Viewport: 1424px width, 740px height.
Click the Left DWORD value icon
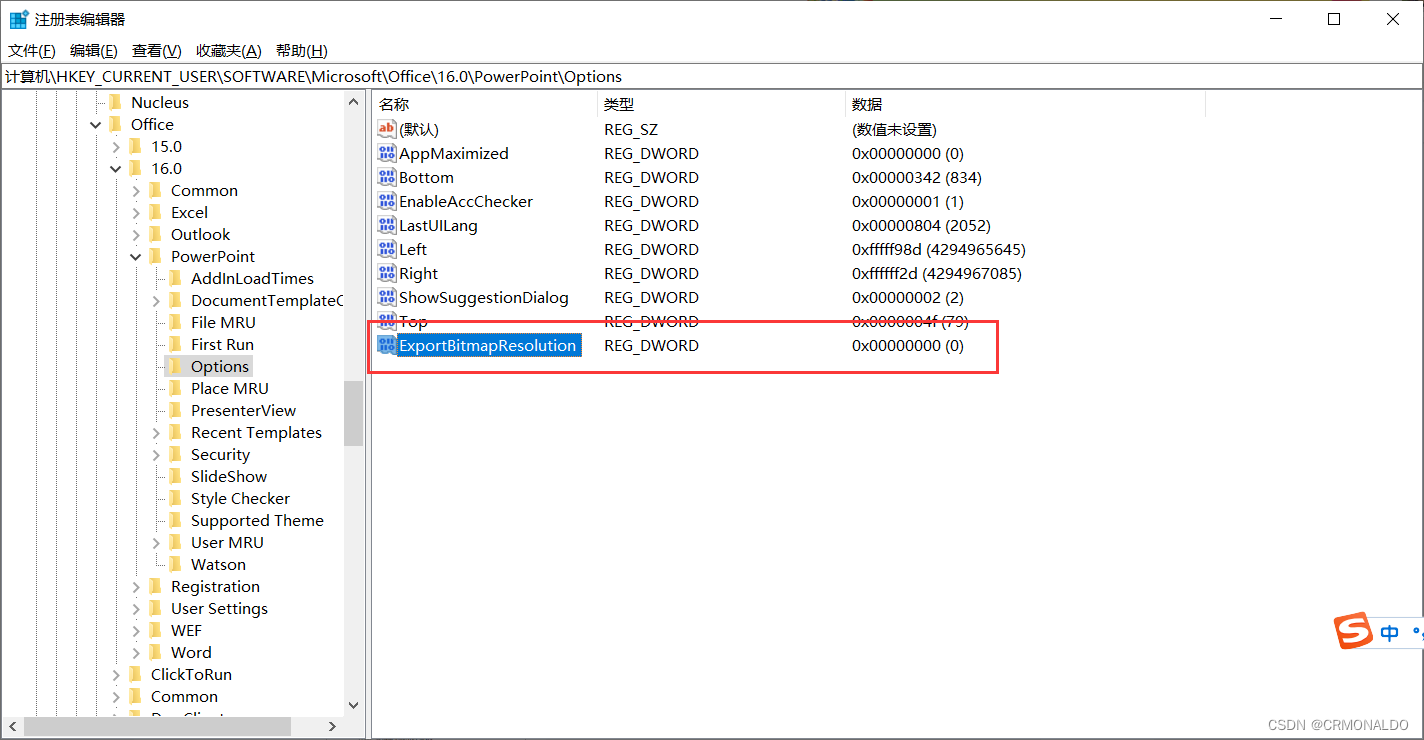386,249
